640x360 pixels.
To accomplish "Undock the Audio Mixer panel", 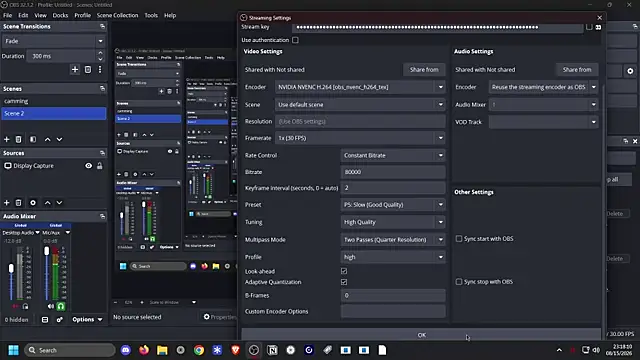I will (102, 216).
